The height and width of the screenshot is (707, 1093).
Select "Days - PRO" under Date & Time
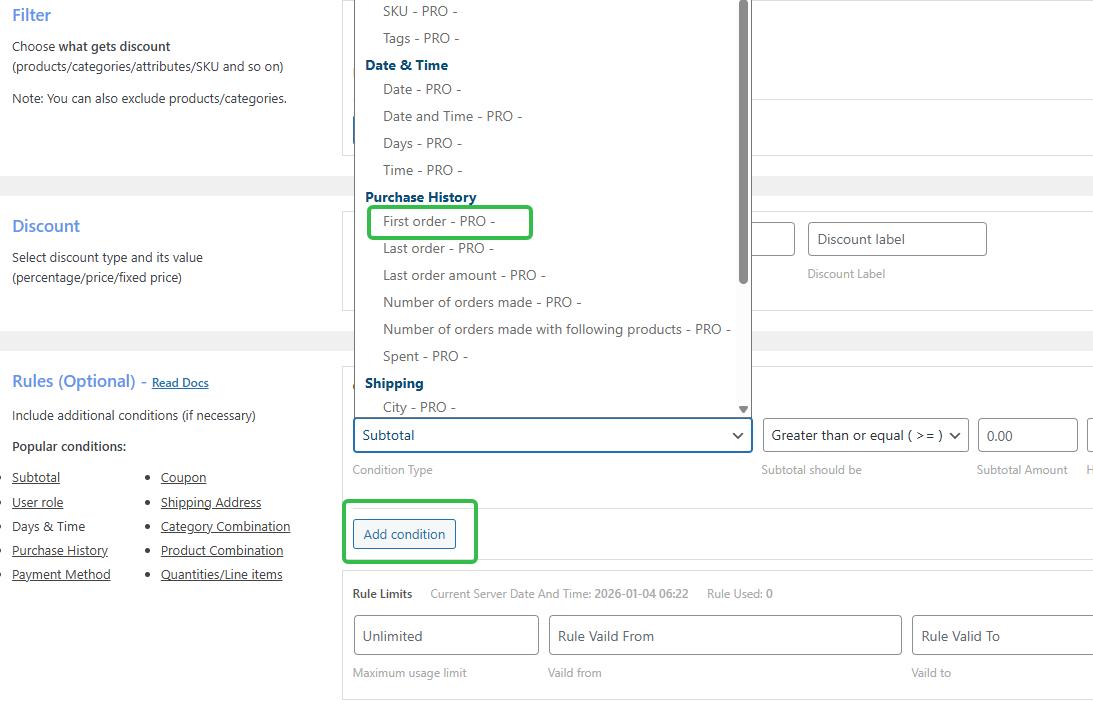[422, 143]
